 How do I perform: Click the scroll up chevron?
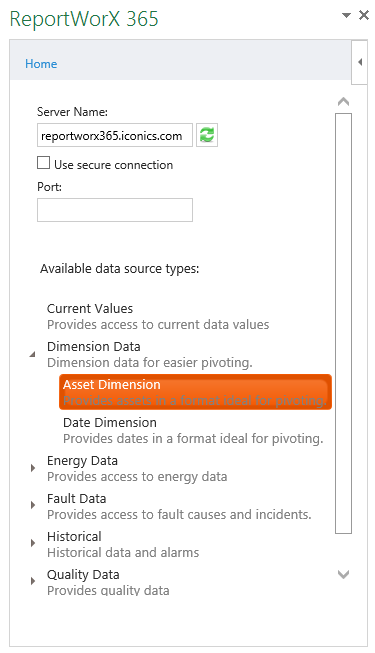[x=343, y=102]
